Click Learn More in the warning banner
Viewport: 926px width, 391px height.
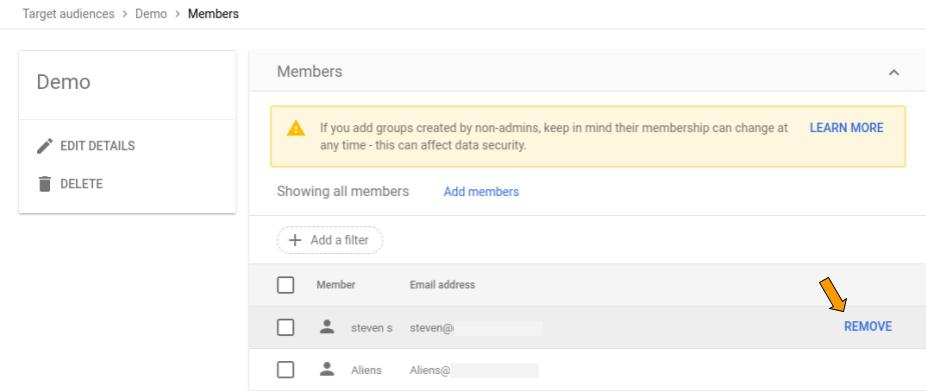(846, 128)
